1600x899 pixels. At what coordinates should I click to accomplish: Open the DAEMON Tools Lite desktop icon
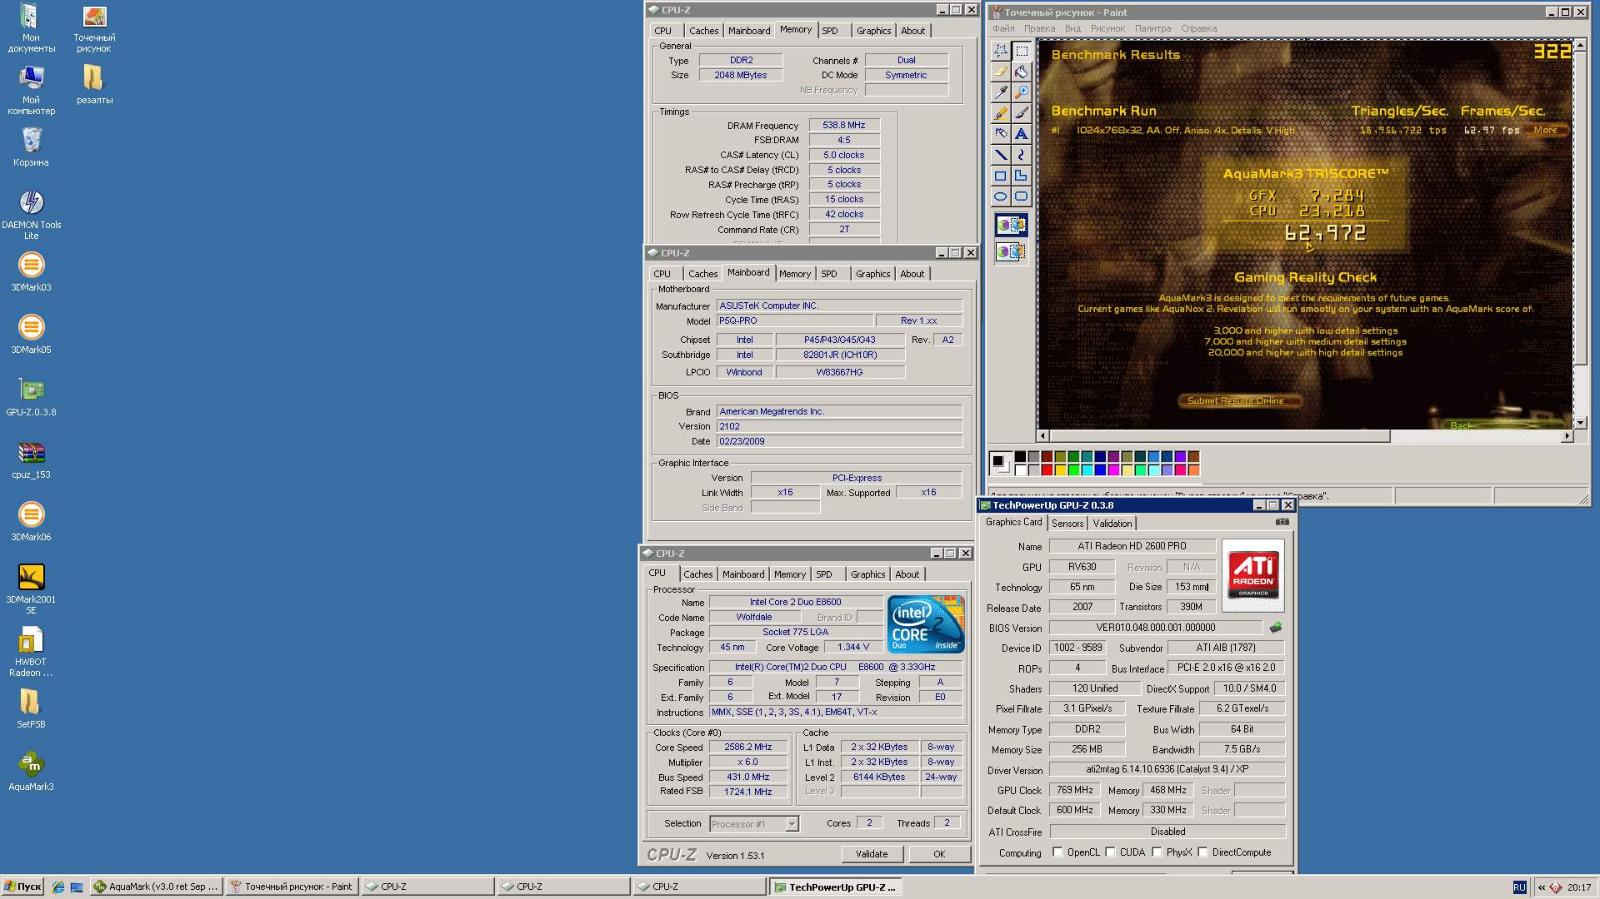click(31, 214)
